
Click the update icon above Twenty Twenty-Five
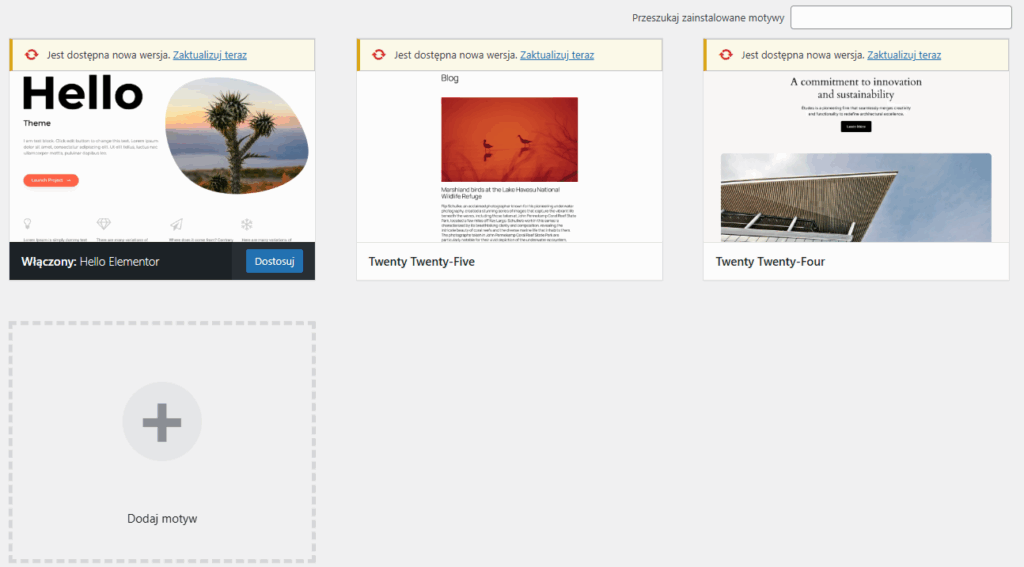[x=378, y=55]
